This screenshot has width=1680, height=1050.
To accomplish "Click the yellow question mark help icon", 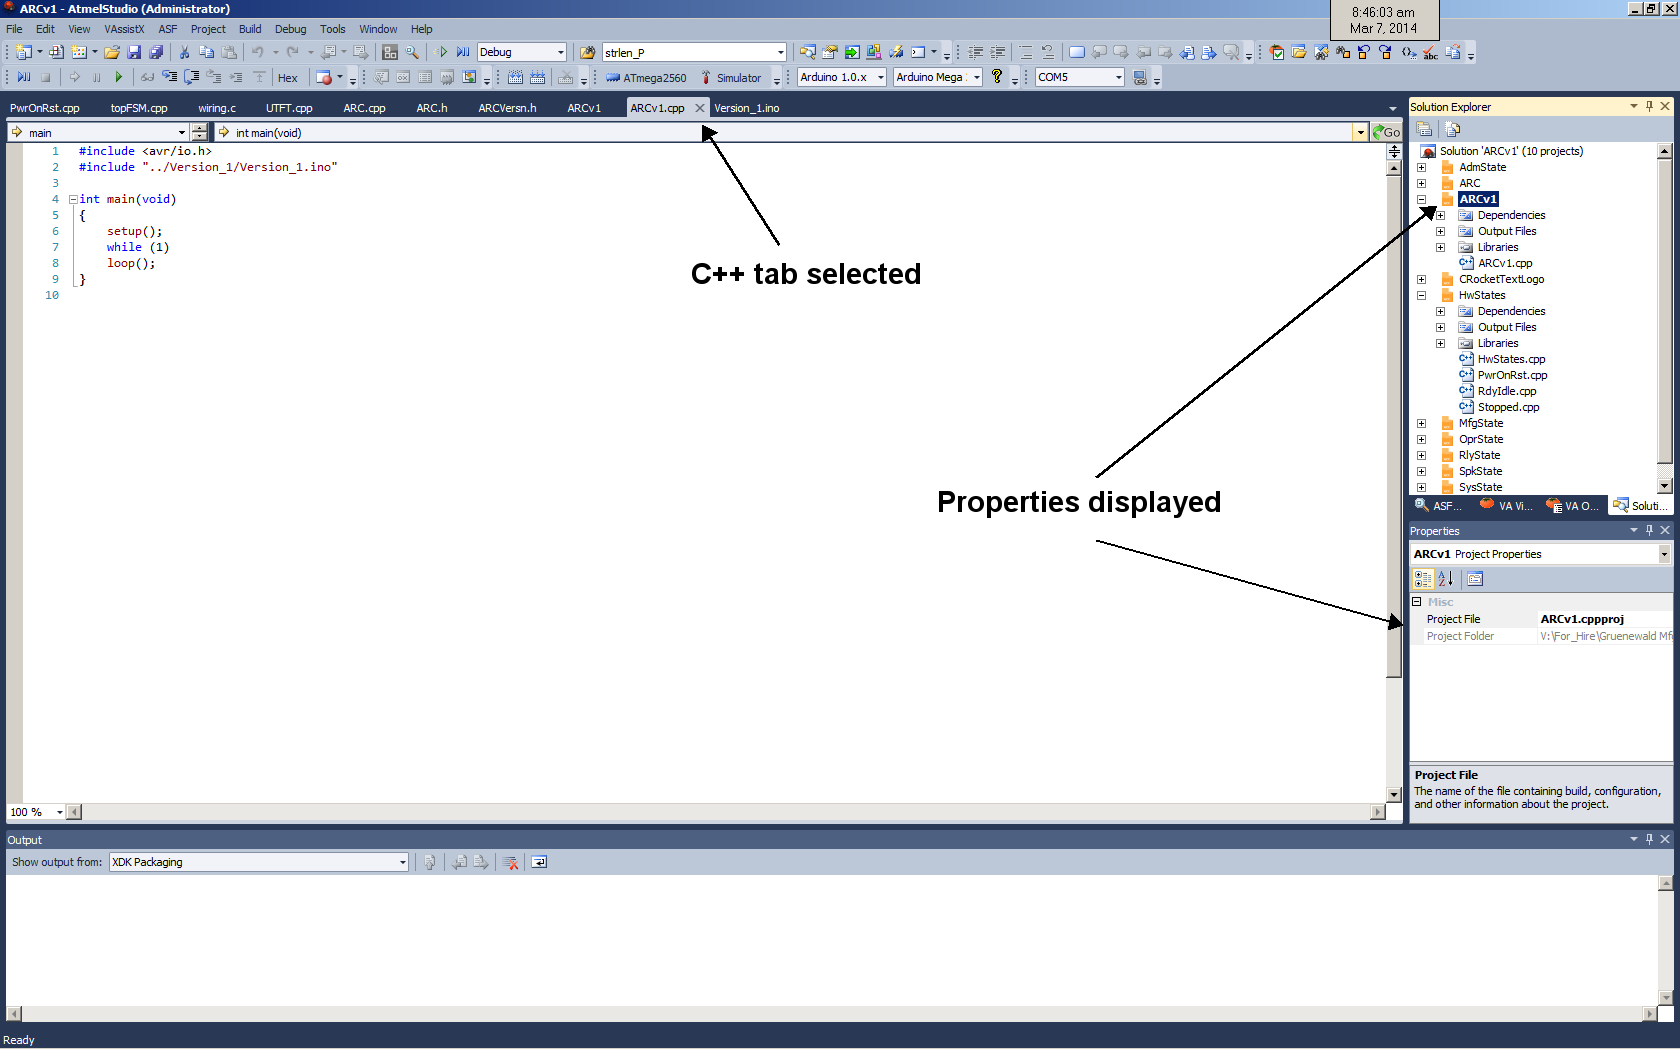I will point(996,77).
